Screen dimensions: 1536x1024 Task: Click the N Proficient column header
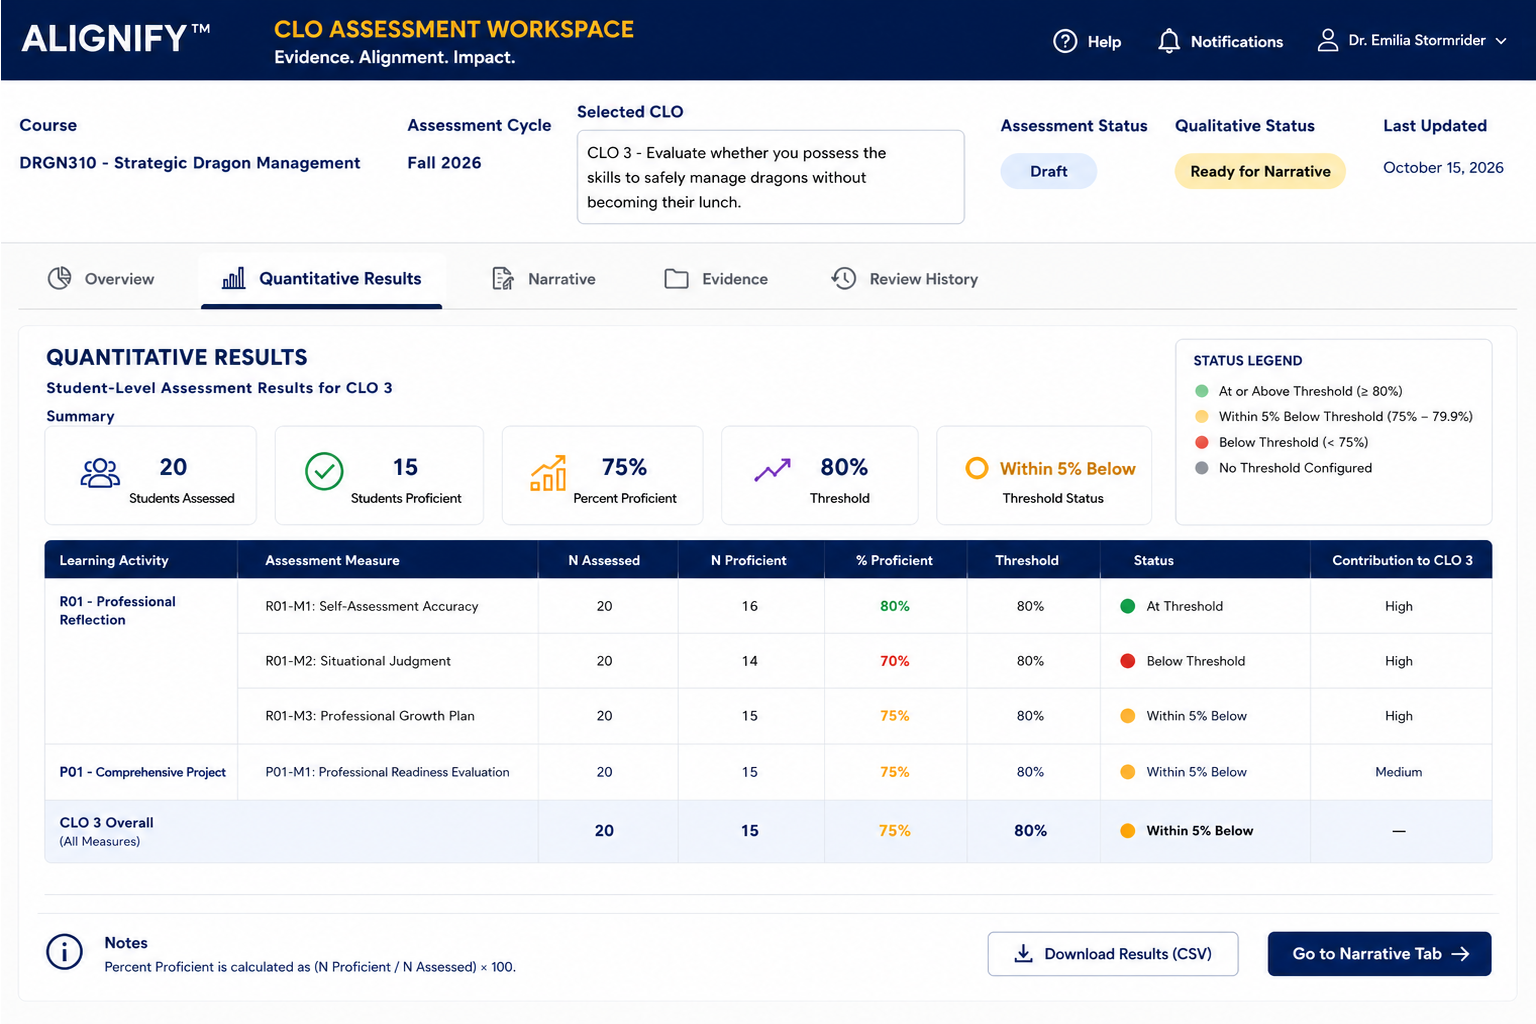click(749, 560)
